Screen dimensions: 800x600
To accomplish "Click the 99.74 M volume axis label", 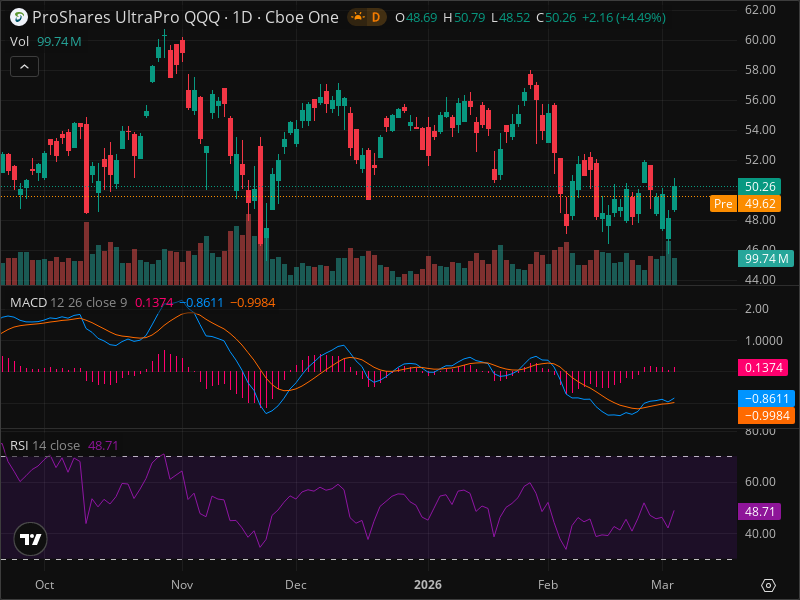I will click(x=766, y=259).
